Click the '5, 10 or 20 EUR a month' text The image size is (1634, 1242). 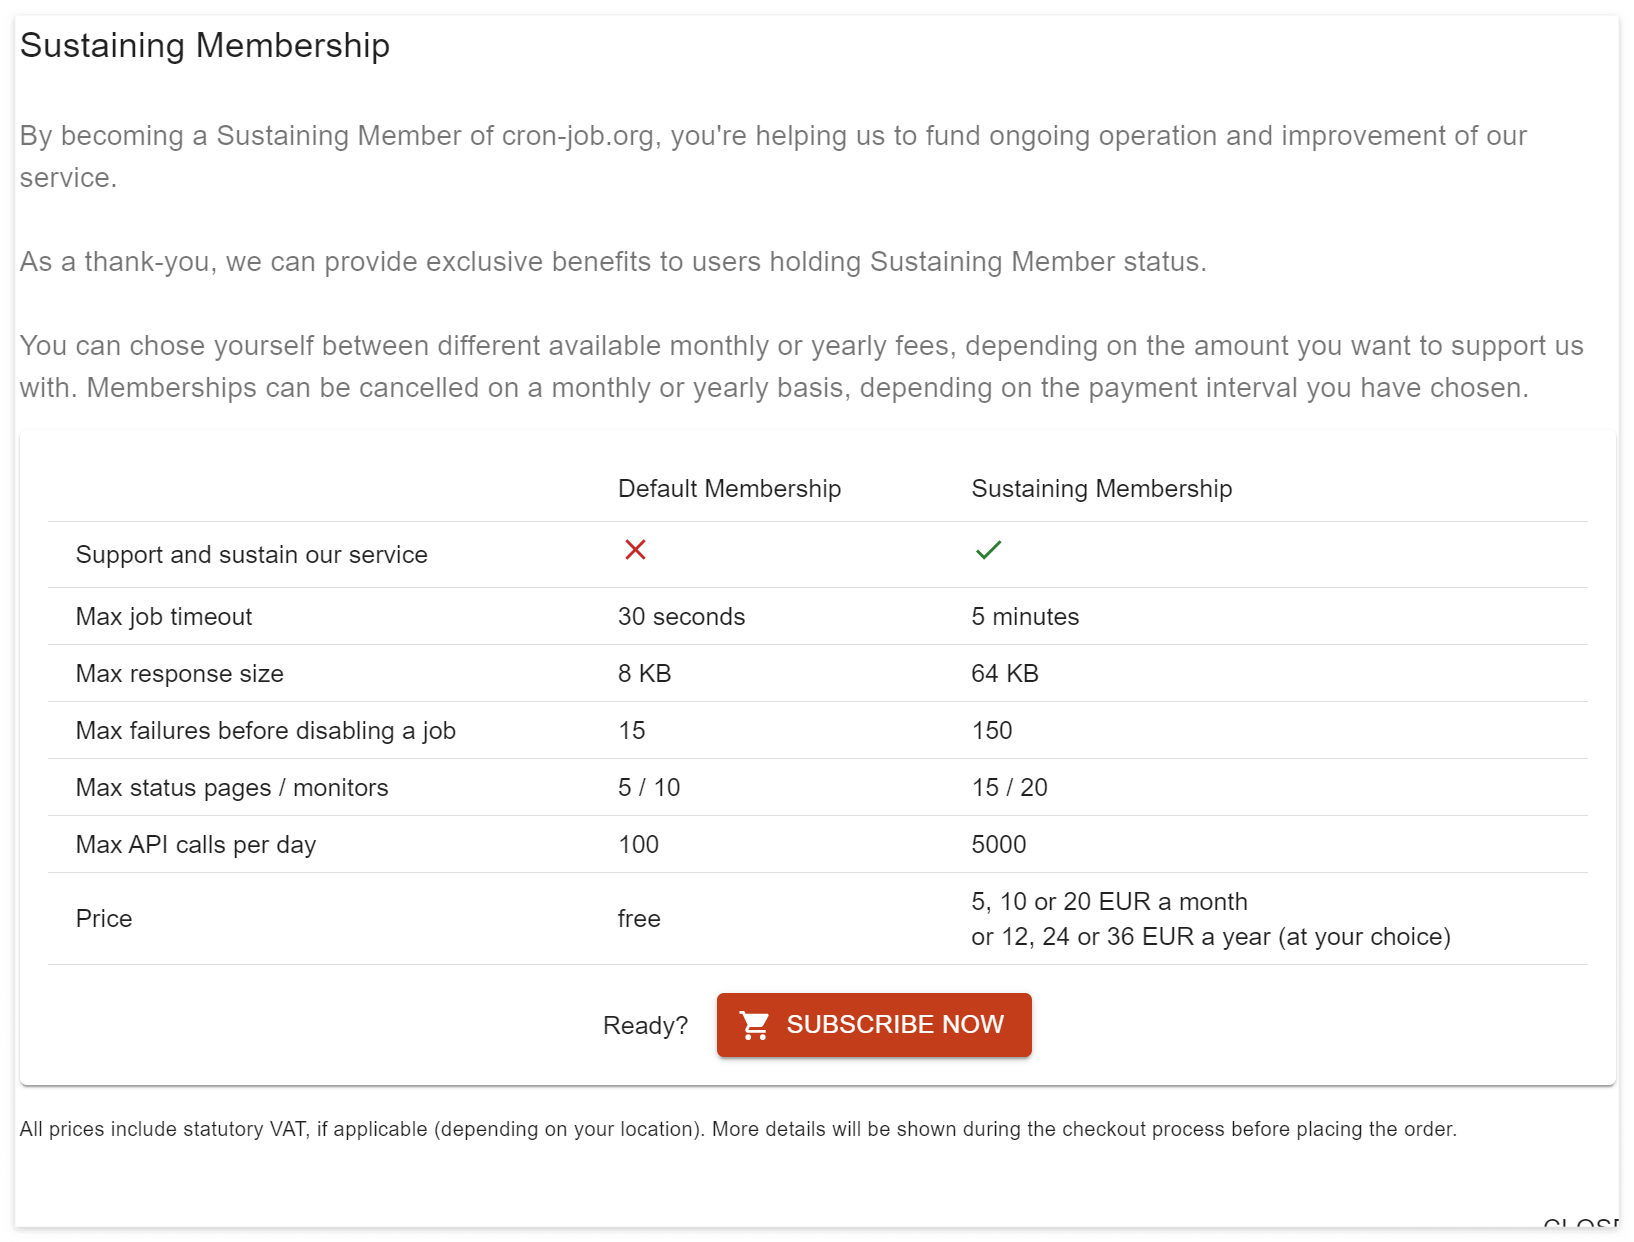(x=1109, y=902)
